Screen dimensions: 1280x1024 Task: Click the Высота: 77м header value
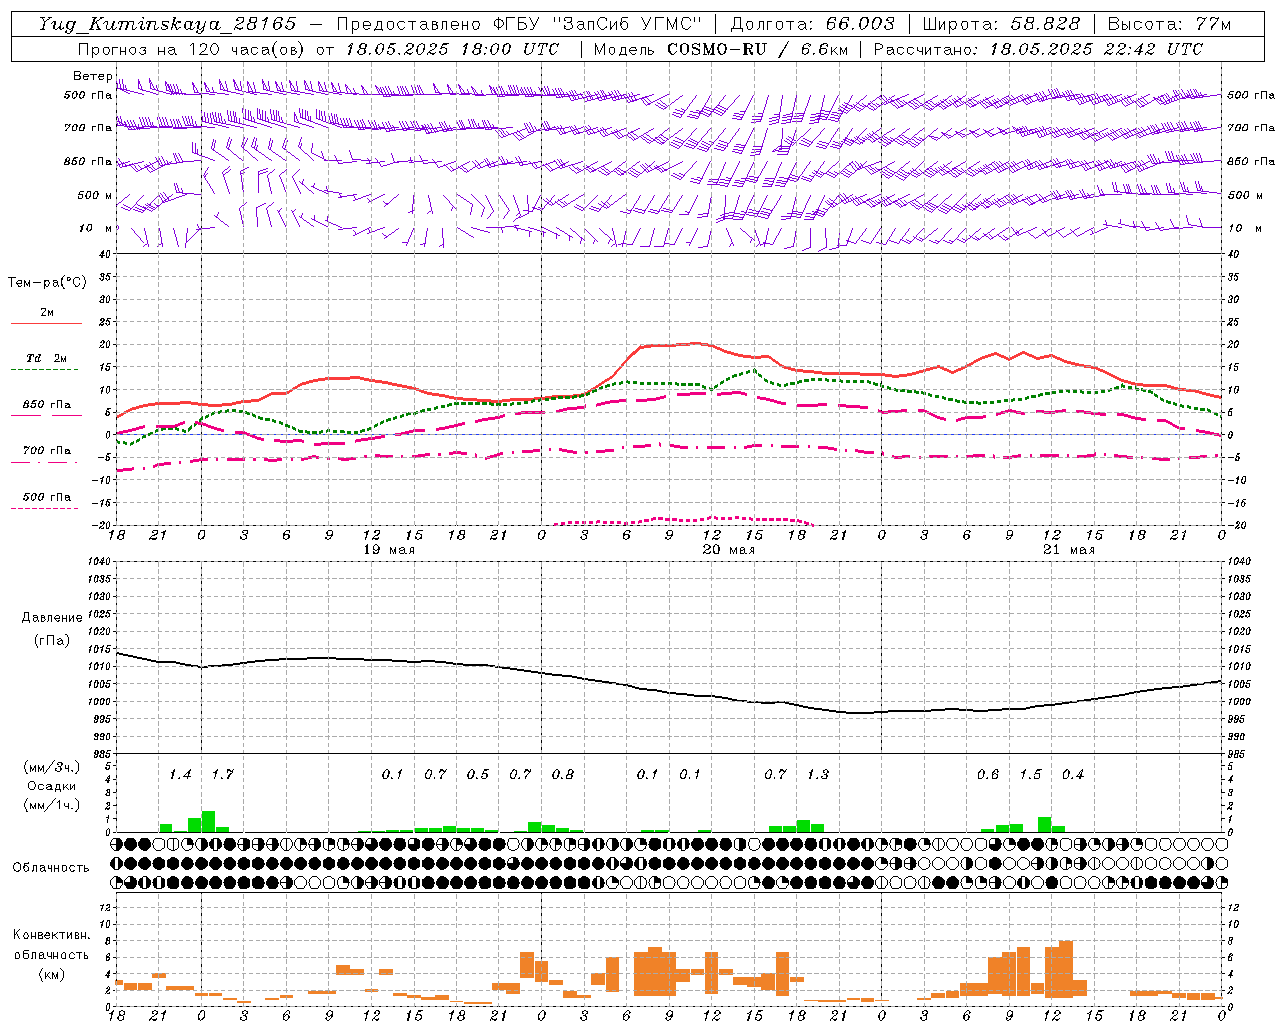coord(1169,24)
